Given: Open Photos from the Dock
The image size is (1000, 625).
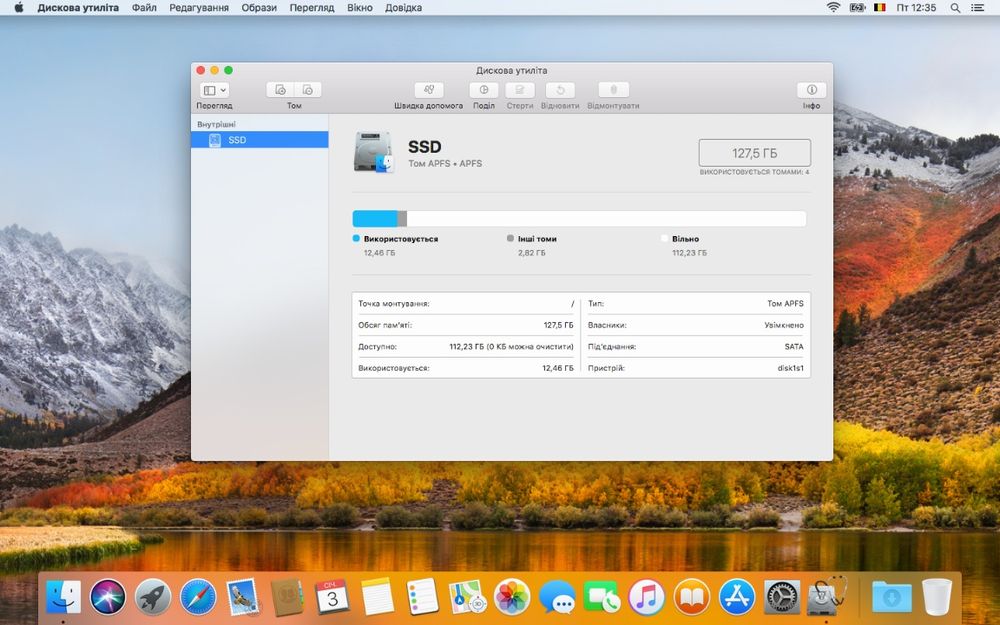Looking at the screenshot, I should (x=512, y=598).
